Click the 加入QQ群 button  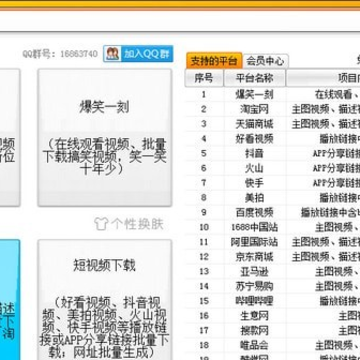point(138,54)
